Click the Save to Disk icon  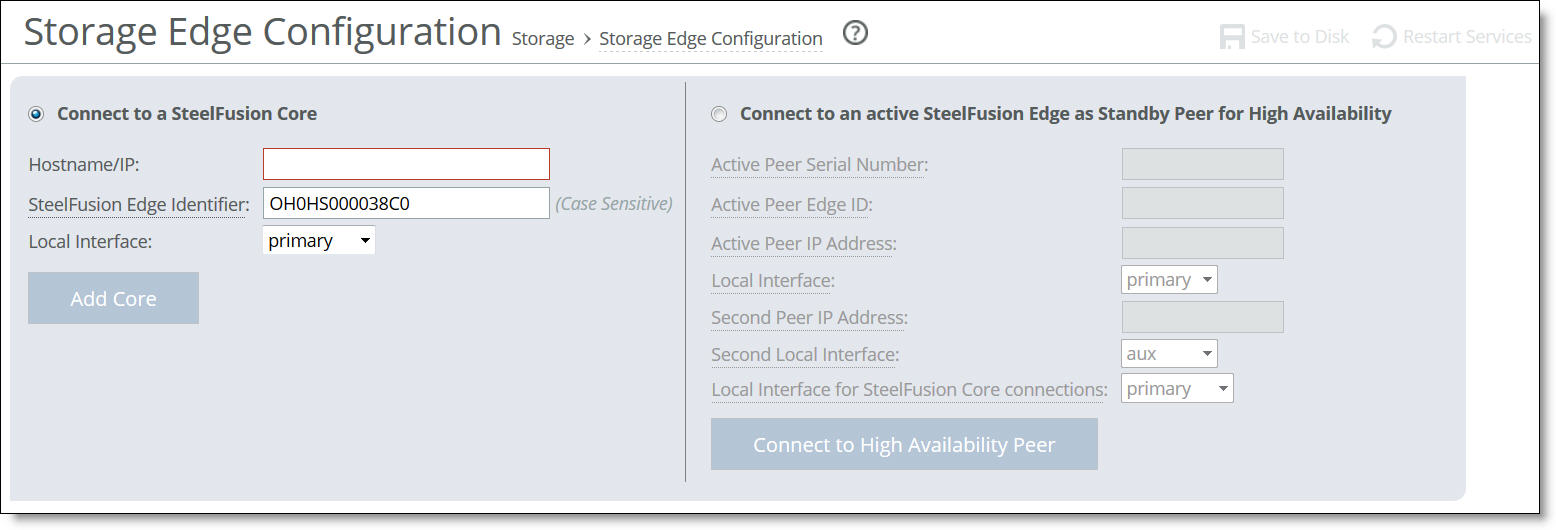1232,37
